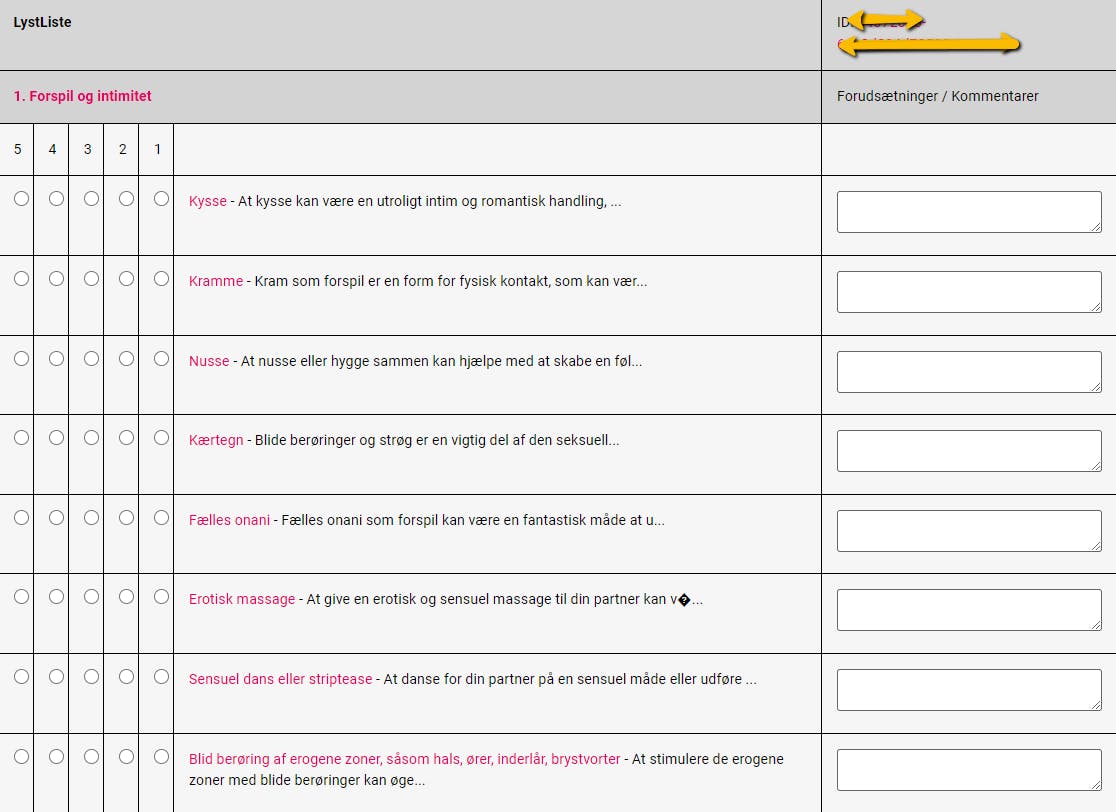The image size is (1116, 812).
Task: Click the comment box for Fælles onani
Action: pos(968,531)
